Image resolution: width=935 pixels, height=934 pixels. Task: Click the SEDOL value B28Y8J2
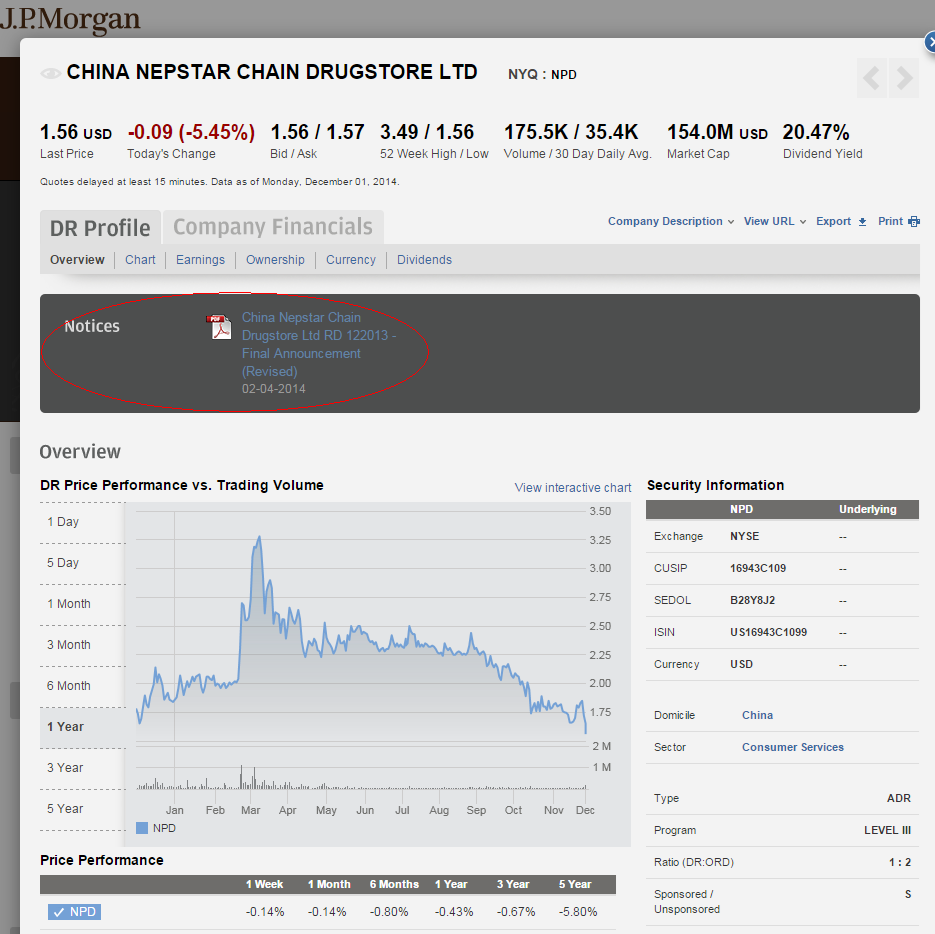coord(753,600)
